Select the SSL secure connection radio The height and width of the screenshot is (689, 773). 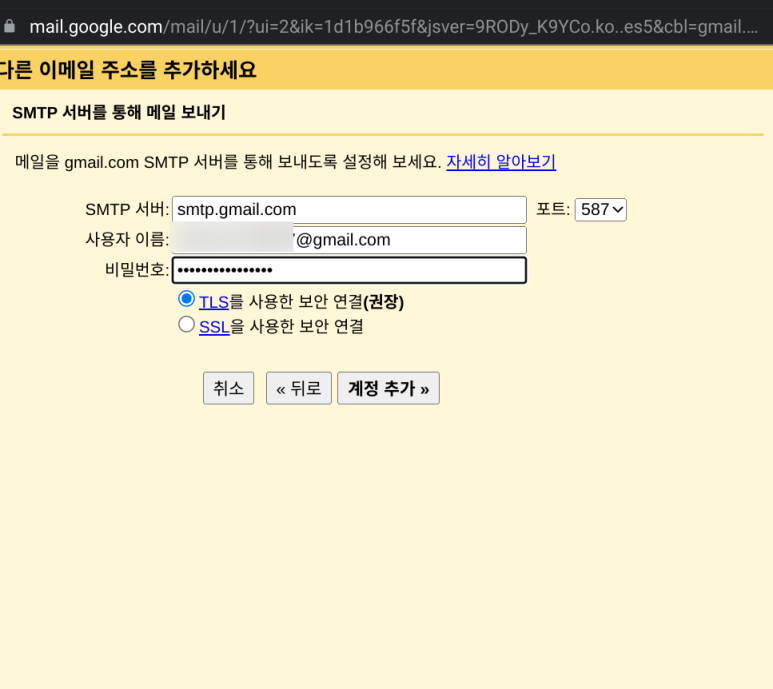186,324
